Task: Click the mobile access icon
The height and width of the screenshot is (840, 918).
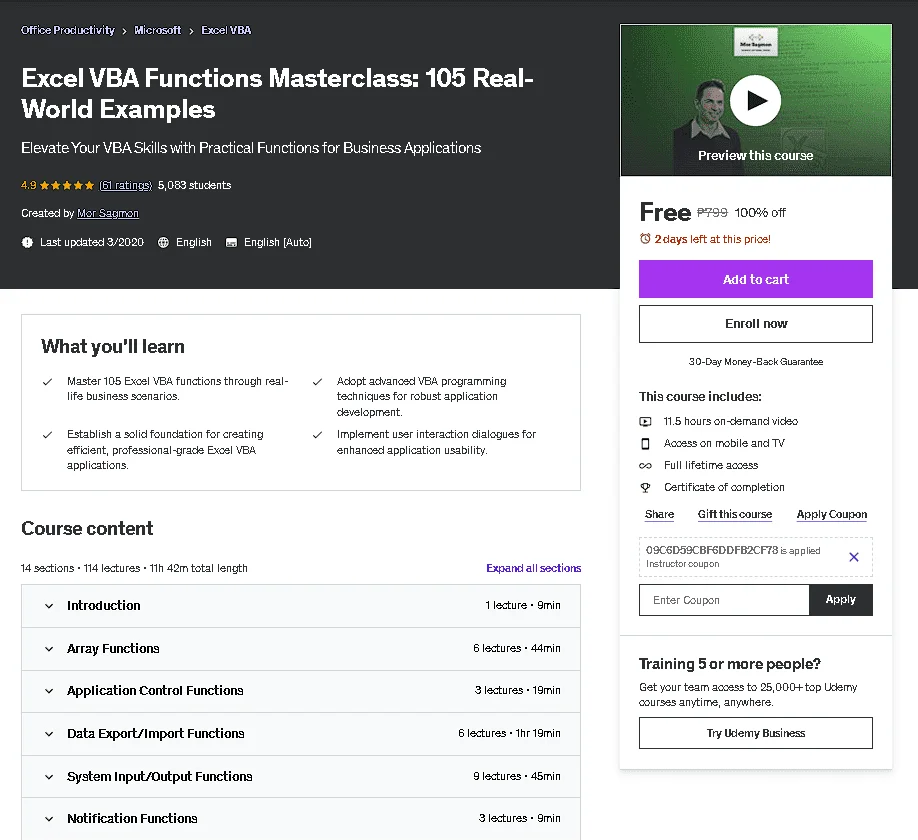Action: point(645,444)
